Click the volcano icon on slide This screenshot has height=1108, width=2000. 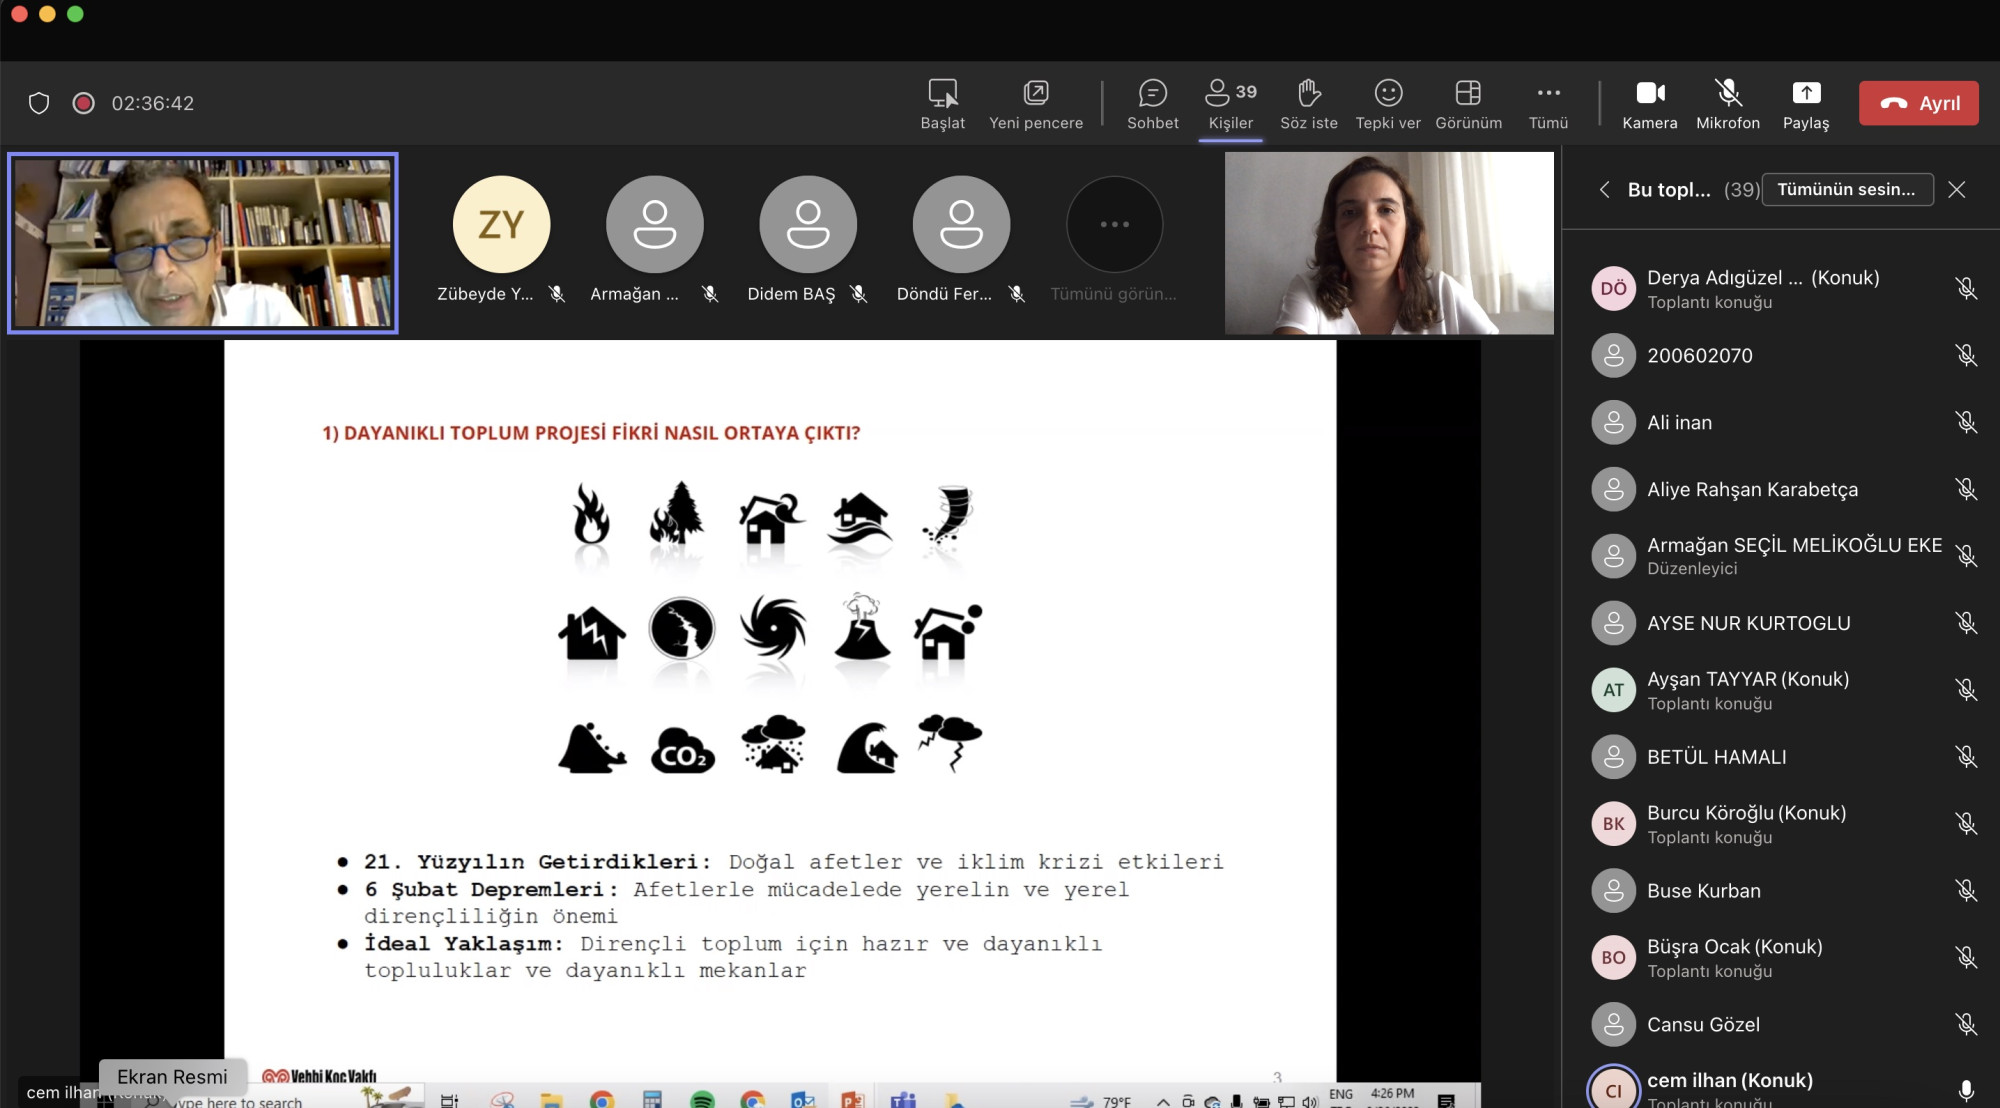tap(861, 627)
